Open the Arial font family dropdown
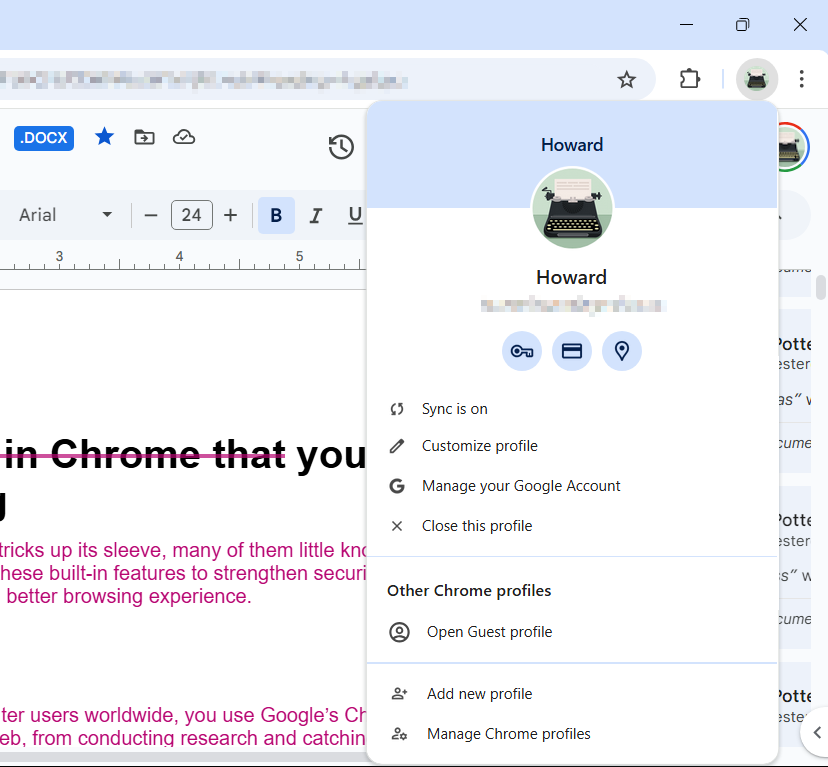The width and height of the screenshot is (828, 767). click(63, 215)
